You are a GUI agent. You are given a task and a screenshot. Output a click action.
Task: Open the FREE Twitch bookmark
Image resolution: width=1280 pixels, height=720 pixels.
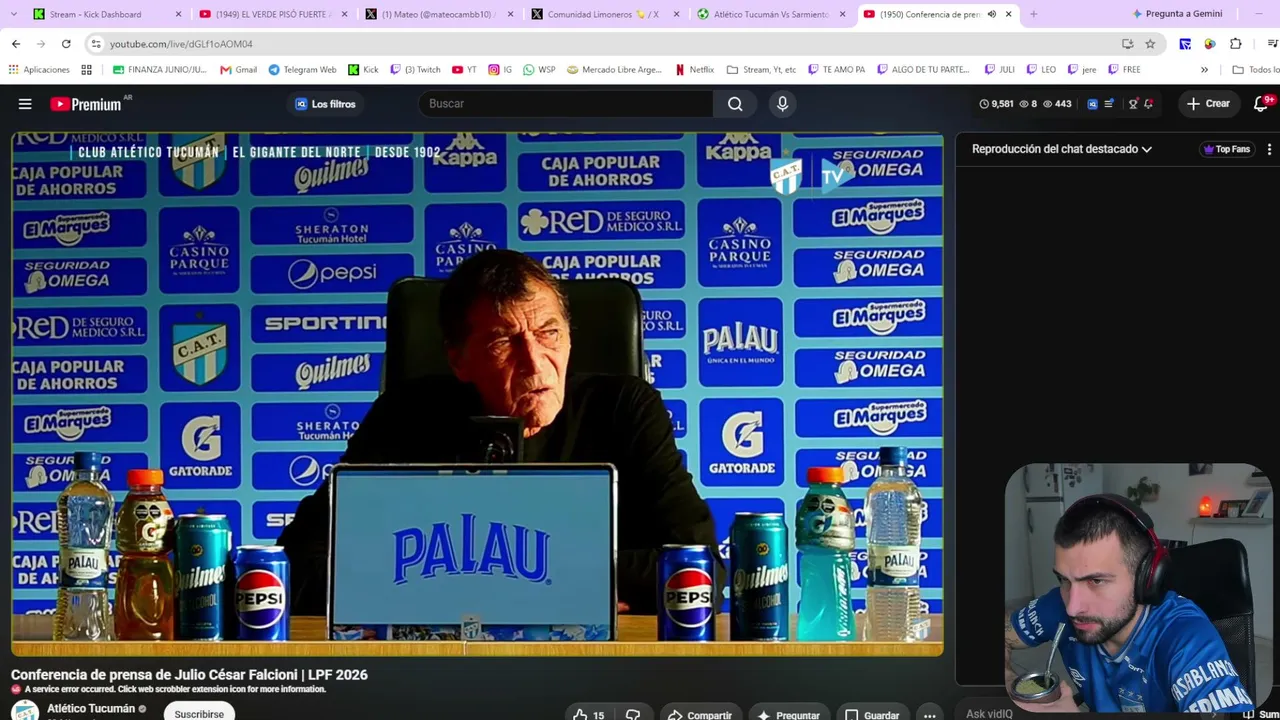(x=1124, y=70)
